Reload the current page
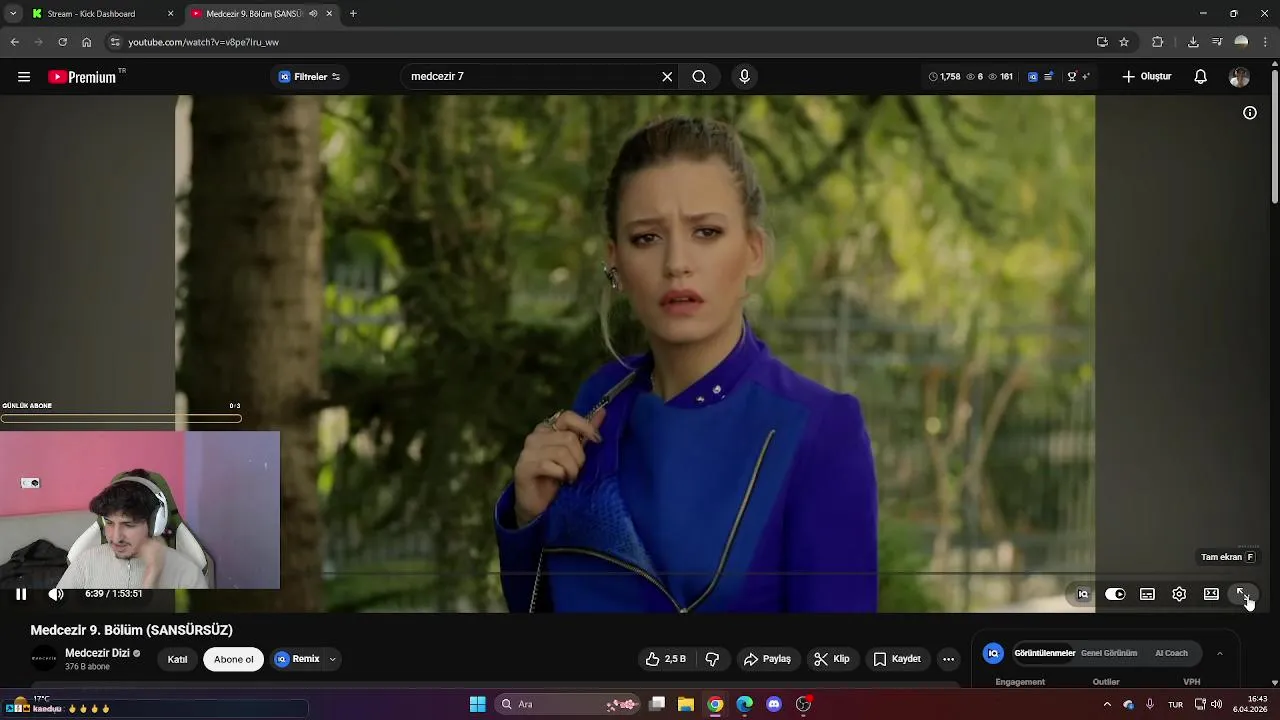The height and width of the screenshot is (720, 1280). 62,42
